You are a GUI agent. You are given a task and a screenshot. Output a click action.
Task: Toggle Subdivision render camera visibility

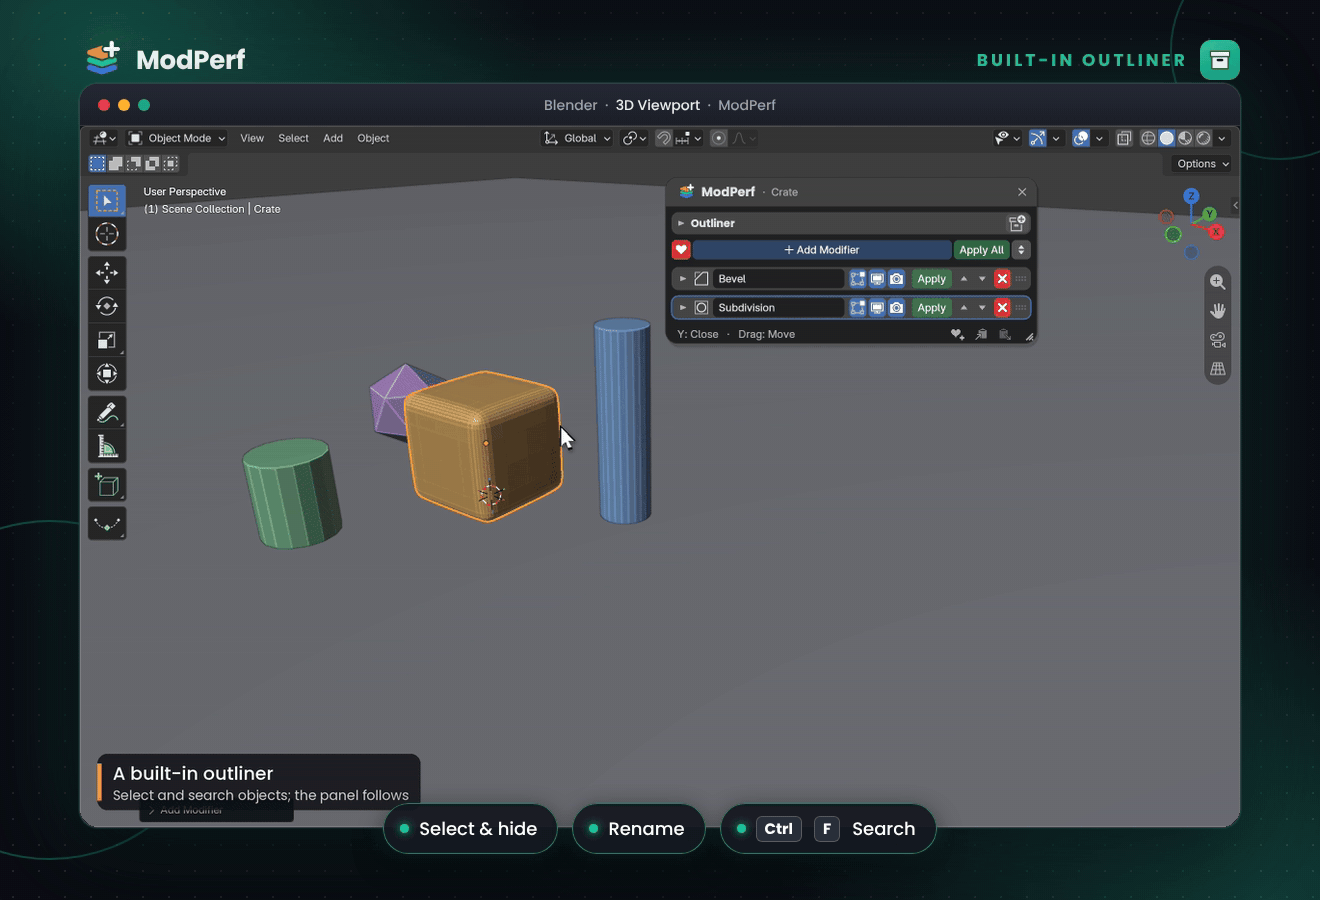point(896,308)
